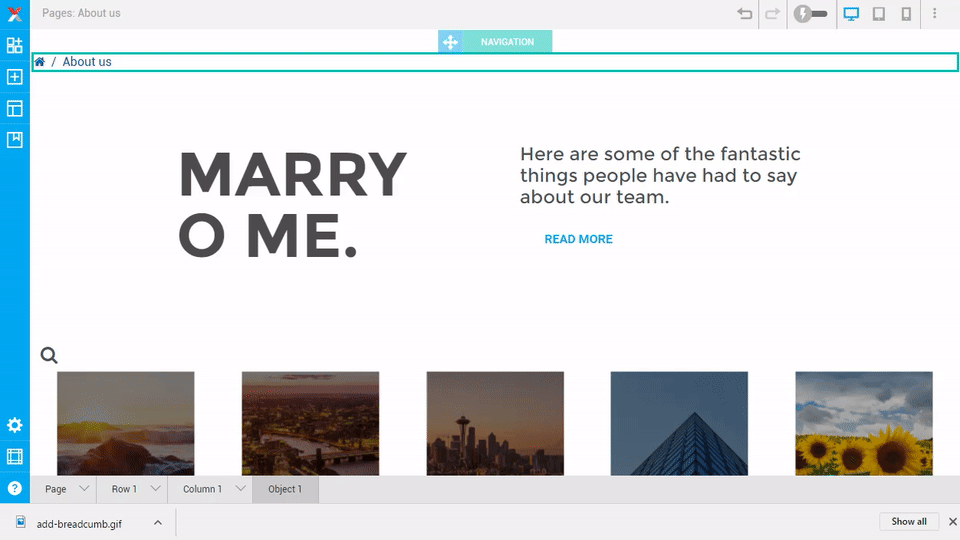Expand the download item options chevron
This screenshot has height=540, width=960.
coord(158,523)
